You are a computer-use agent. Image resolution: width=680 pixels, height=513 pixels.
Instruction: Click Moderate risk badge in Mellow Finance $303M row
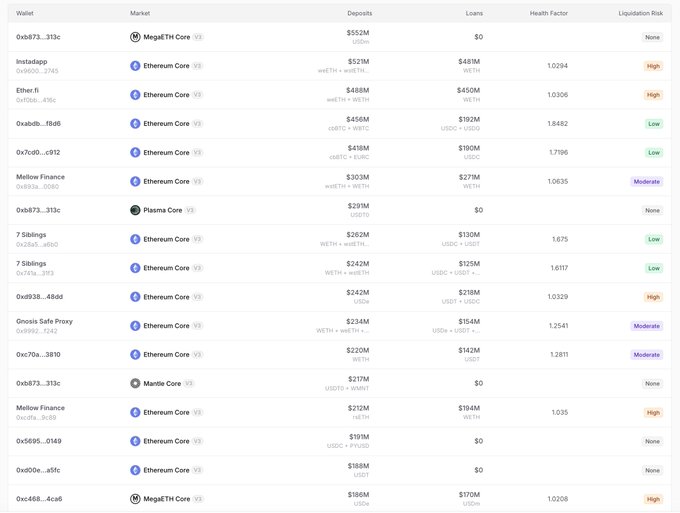pyautogui.click(x=647, y=182)
